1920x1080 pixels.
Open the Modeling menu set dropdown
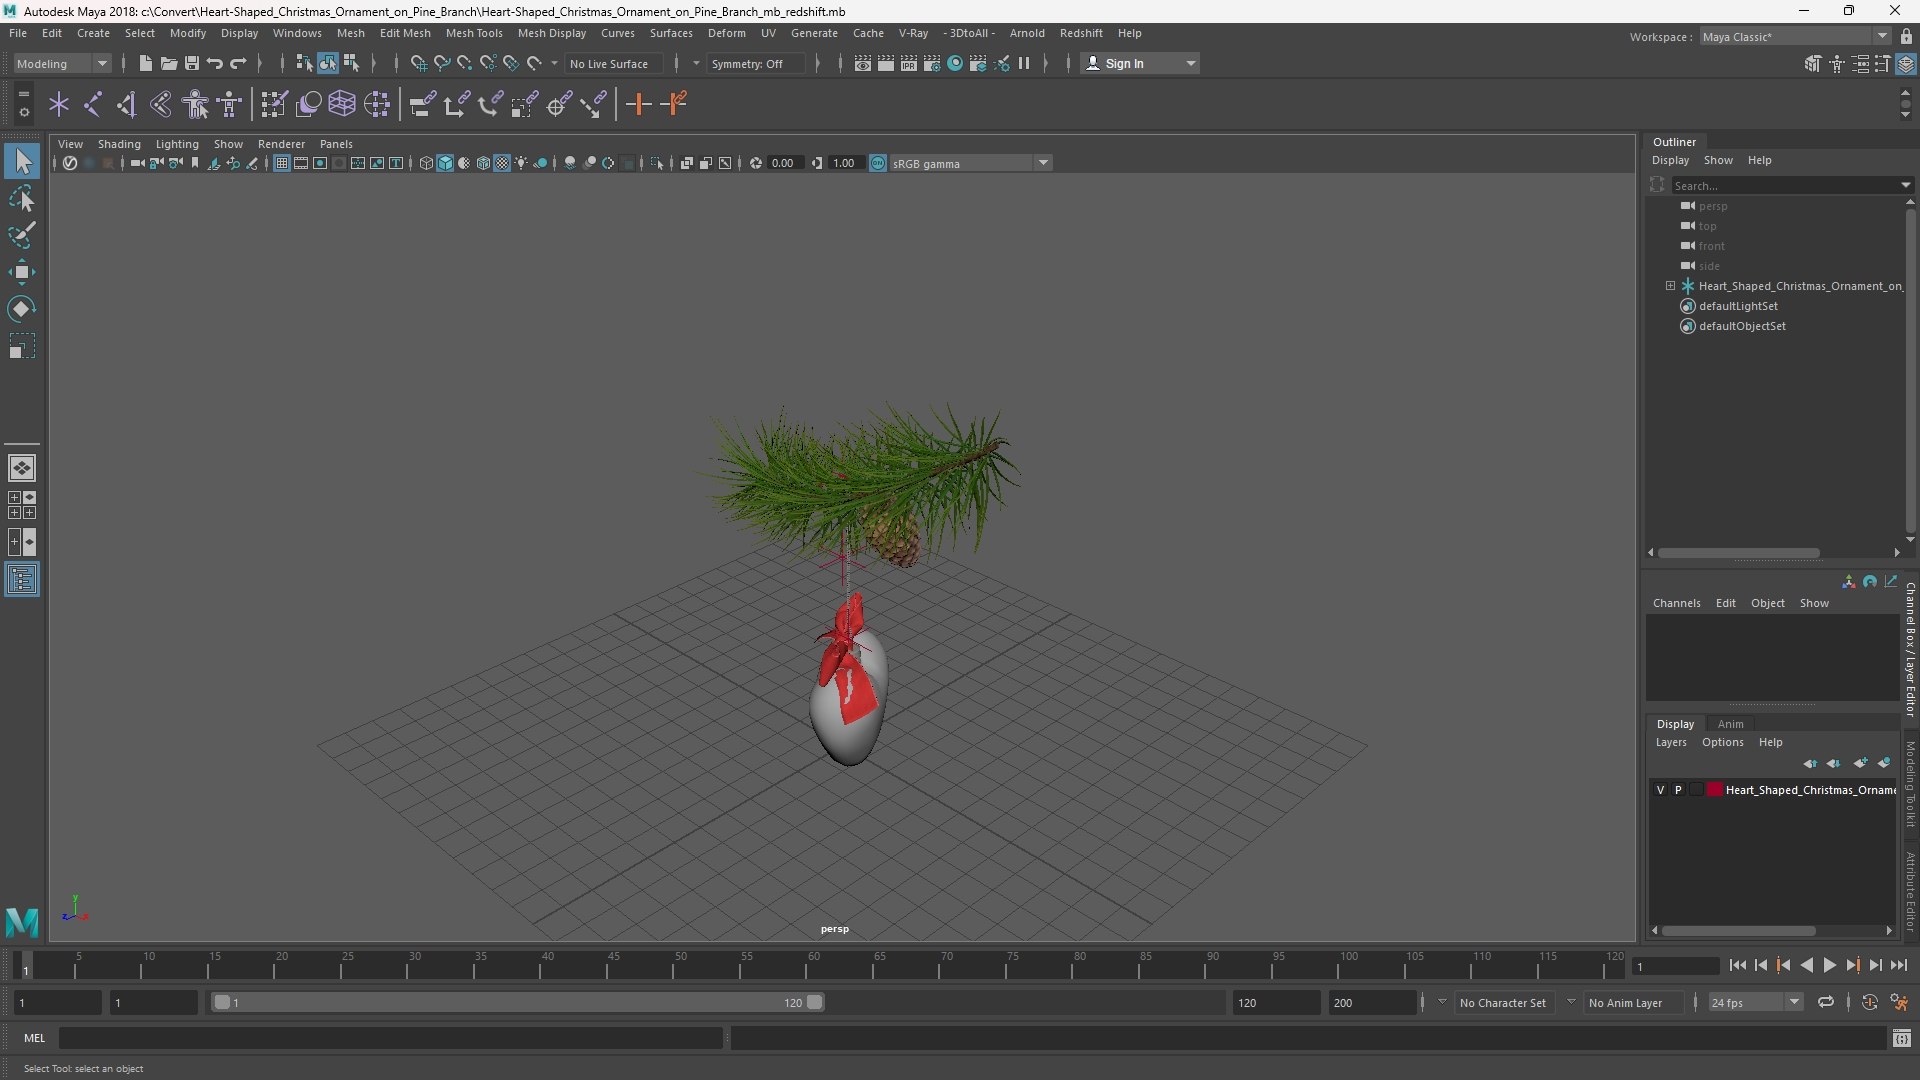pos(62,63)
